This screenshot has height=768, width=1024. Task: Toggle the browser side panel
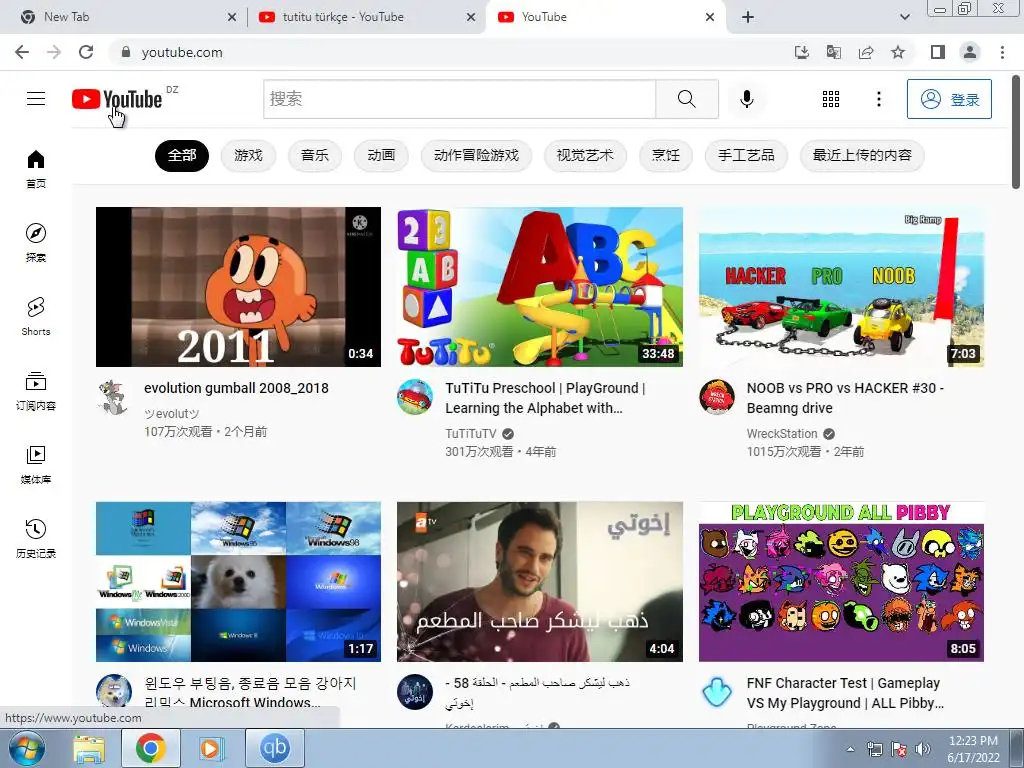938,52
